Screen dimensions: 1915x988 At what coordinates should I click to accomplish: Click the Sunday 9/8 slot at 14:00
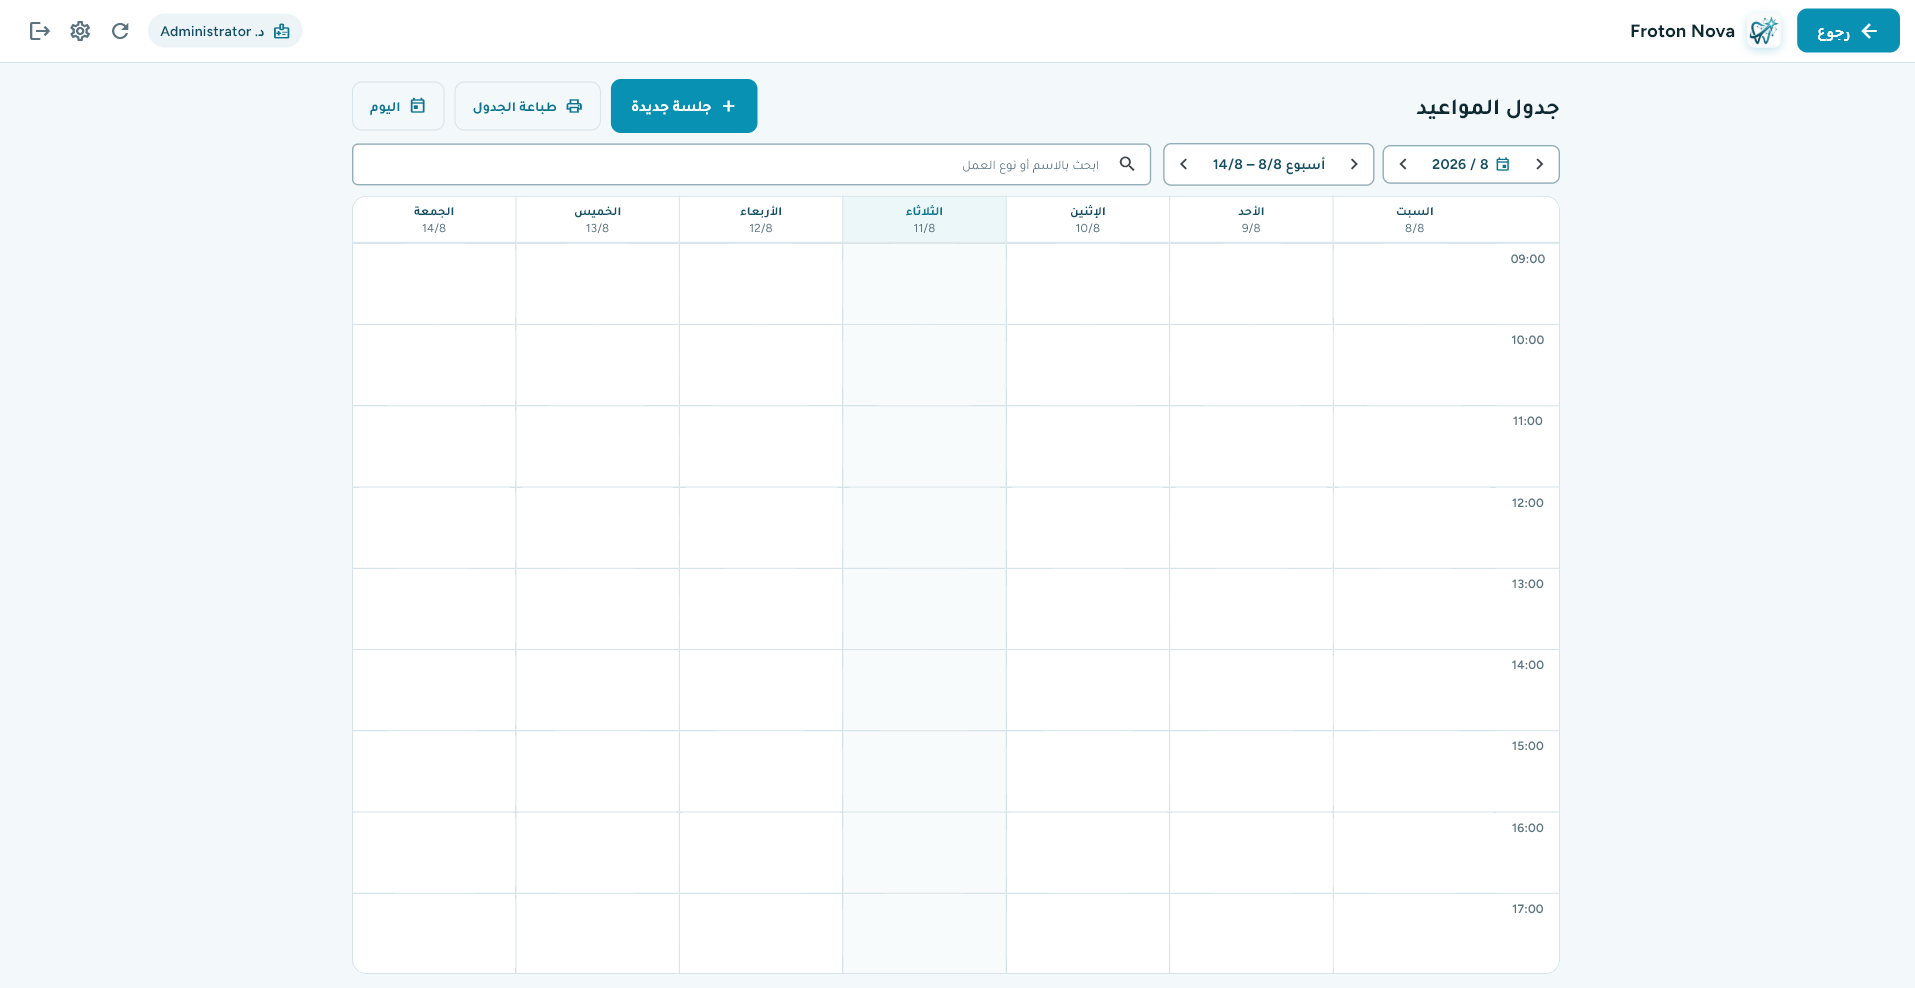pyautogui.click(x=1251, y=690)
